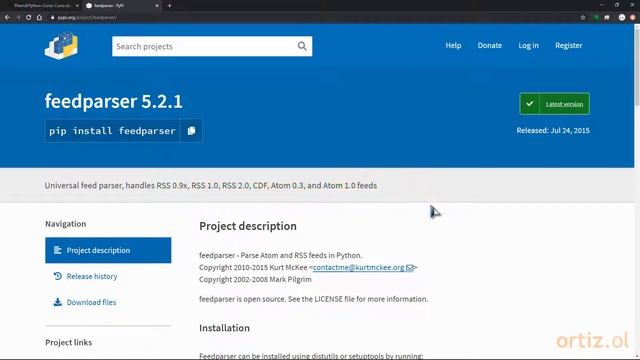
Task: Open new browser tab with plus icon
Action: (x=169, y=6)
